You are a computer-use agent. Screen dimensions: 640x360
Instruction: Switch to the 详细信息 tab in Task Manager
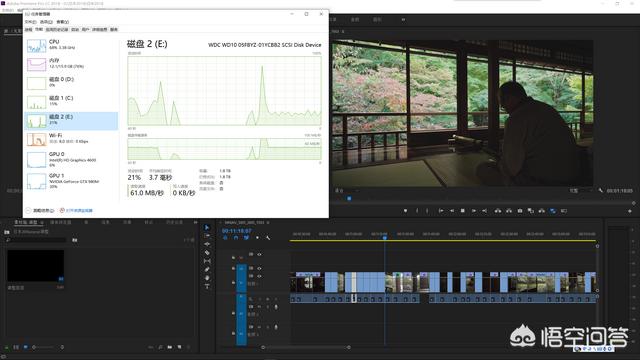[x=100, y=29]
